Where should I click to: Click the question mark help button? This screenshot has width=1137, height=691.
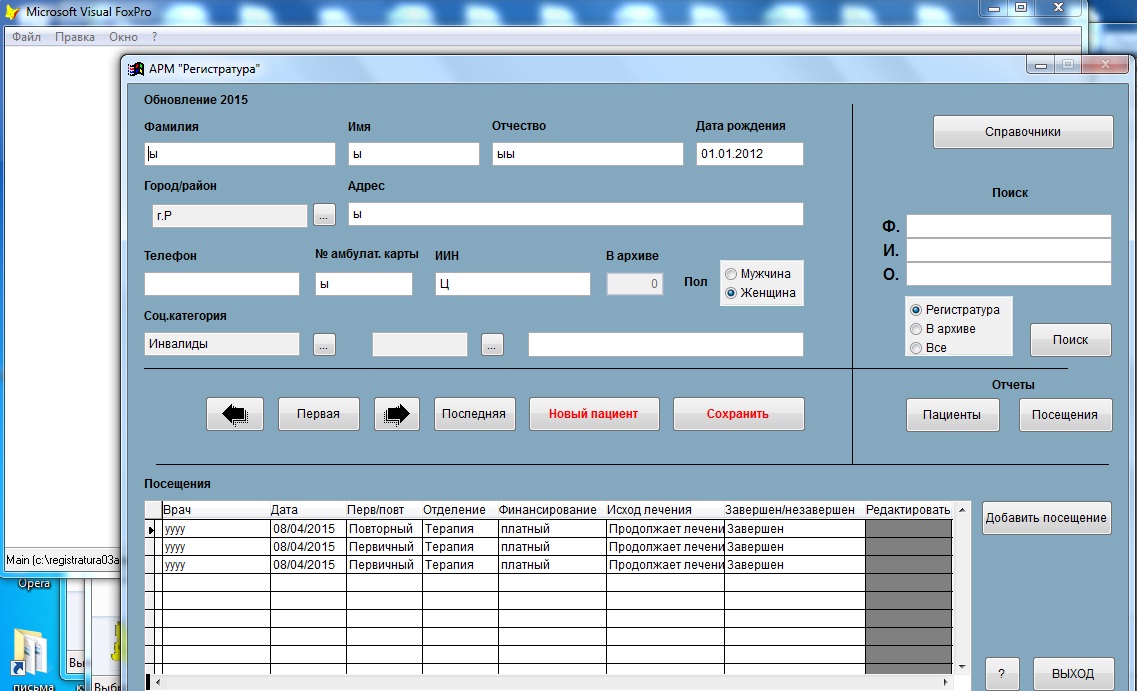1001,674
